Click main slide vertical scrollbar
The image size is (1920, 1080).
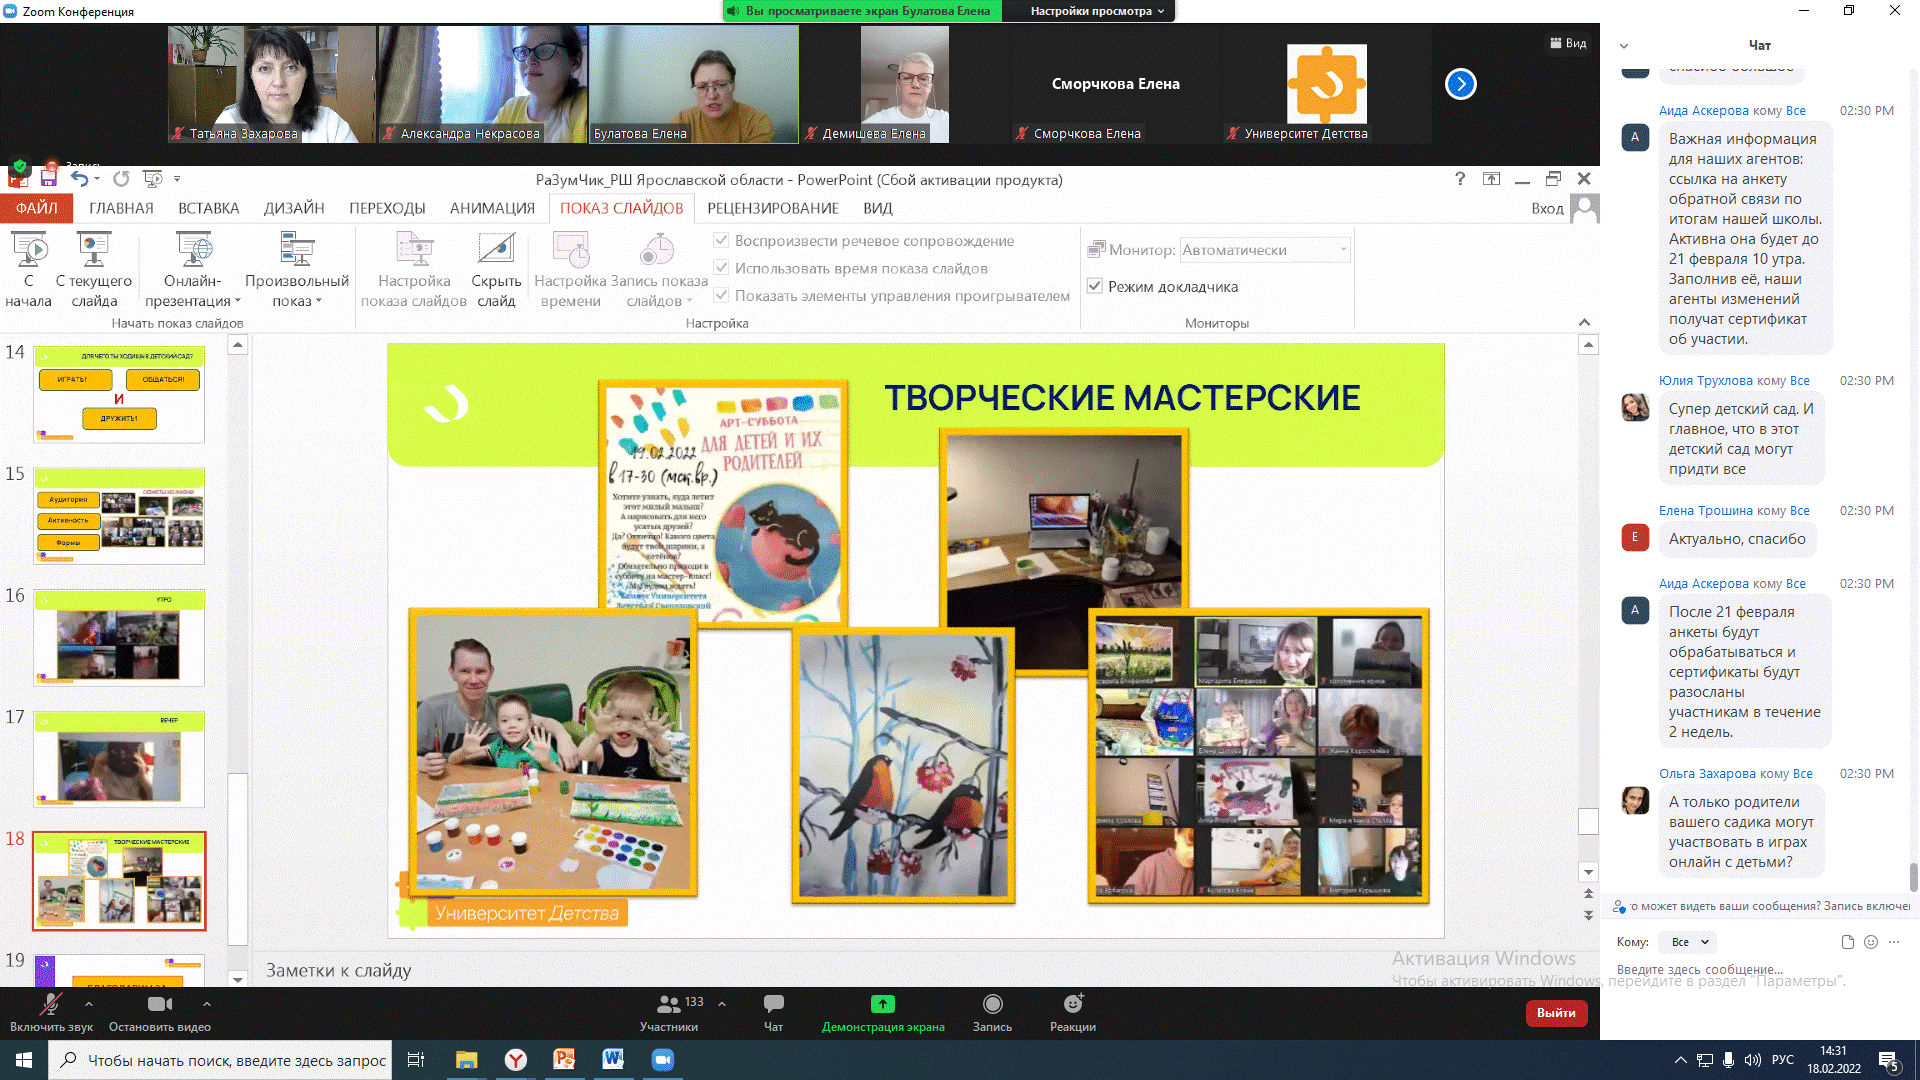pyautogui.click(x=1588, y=821)
